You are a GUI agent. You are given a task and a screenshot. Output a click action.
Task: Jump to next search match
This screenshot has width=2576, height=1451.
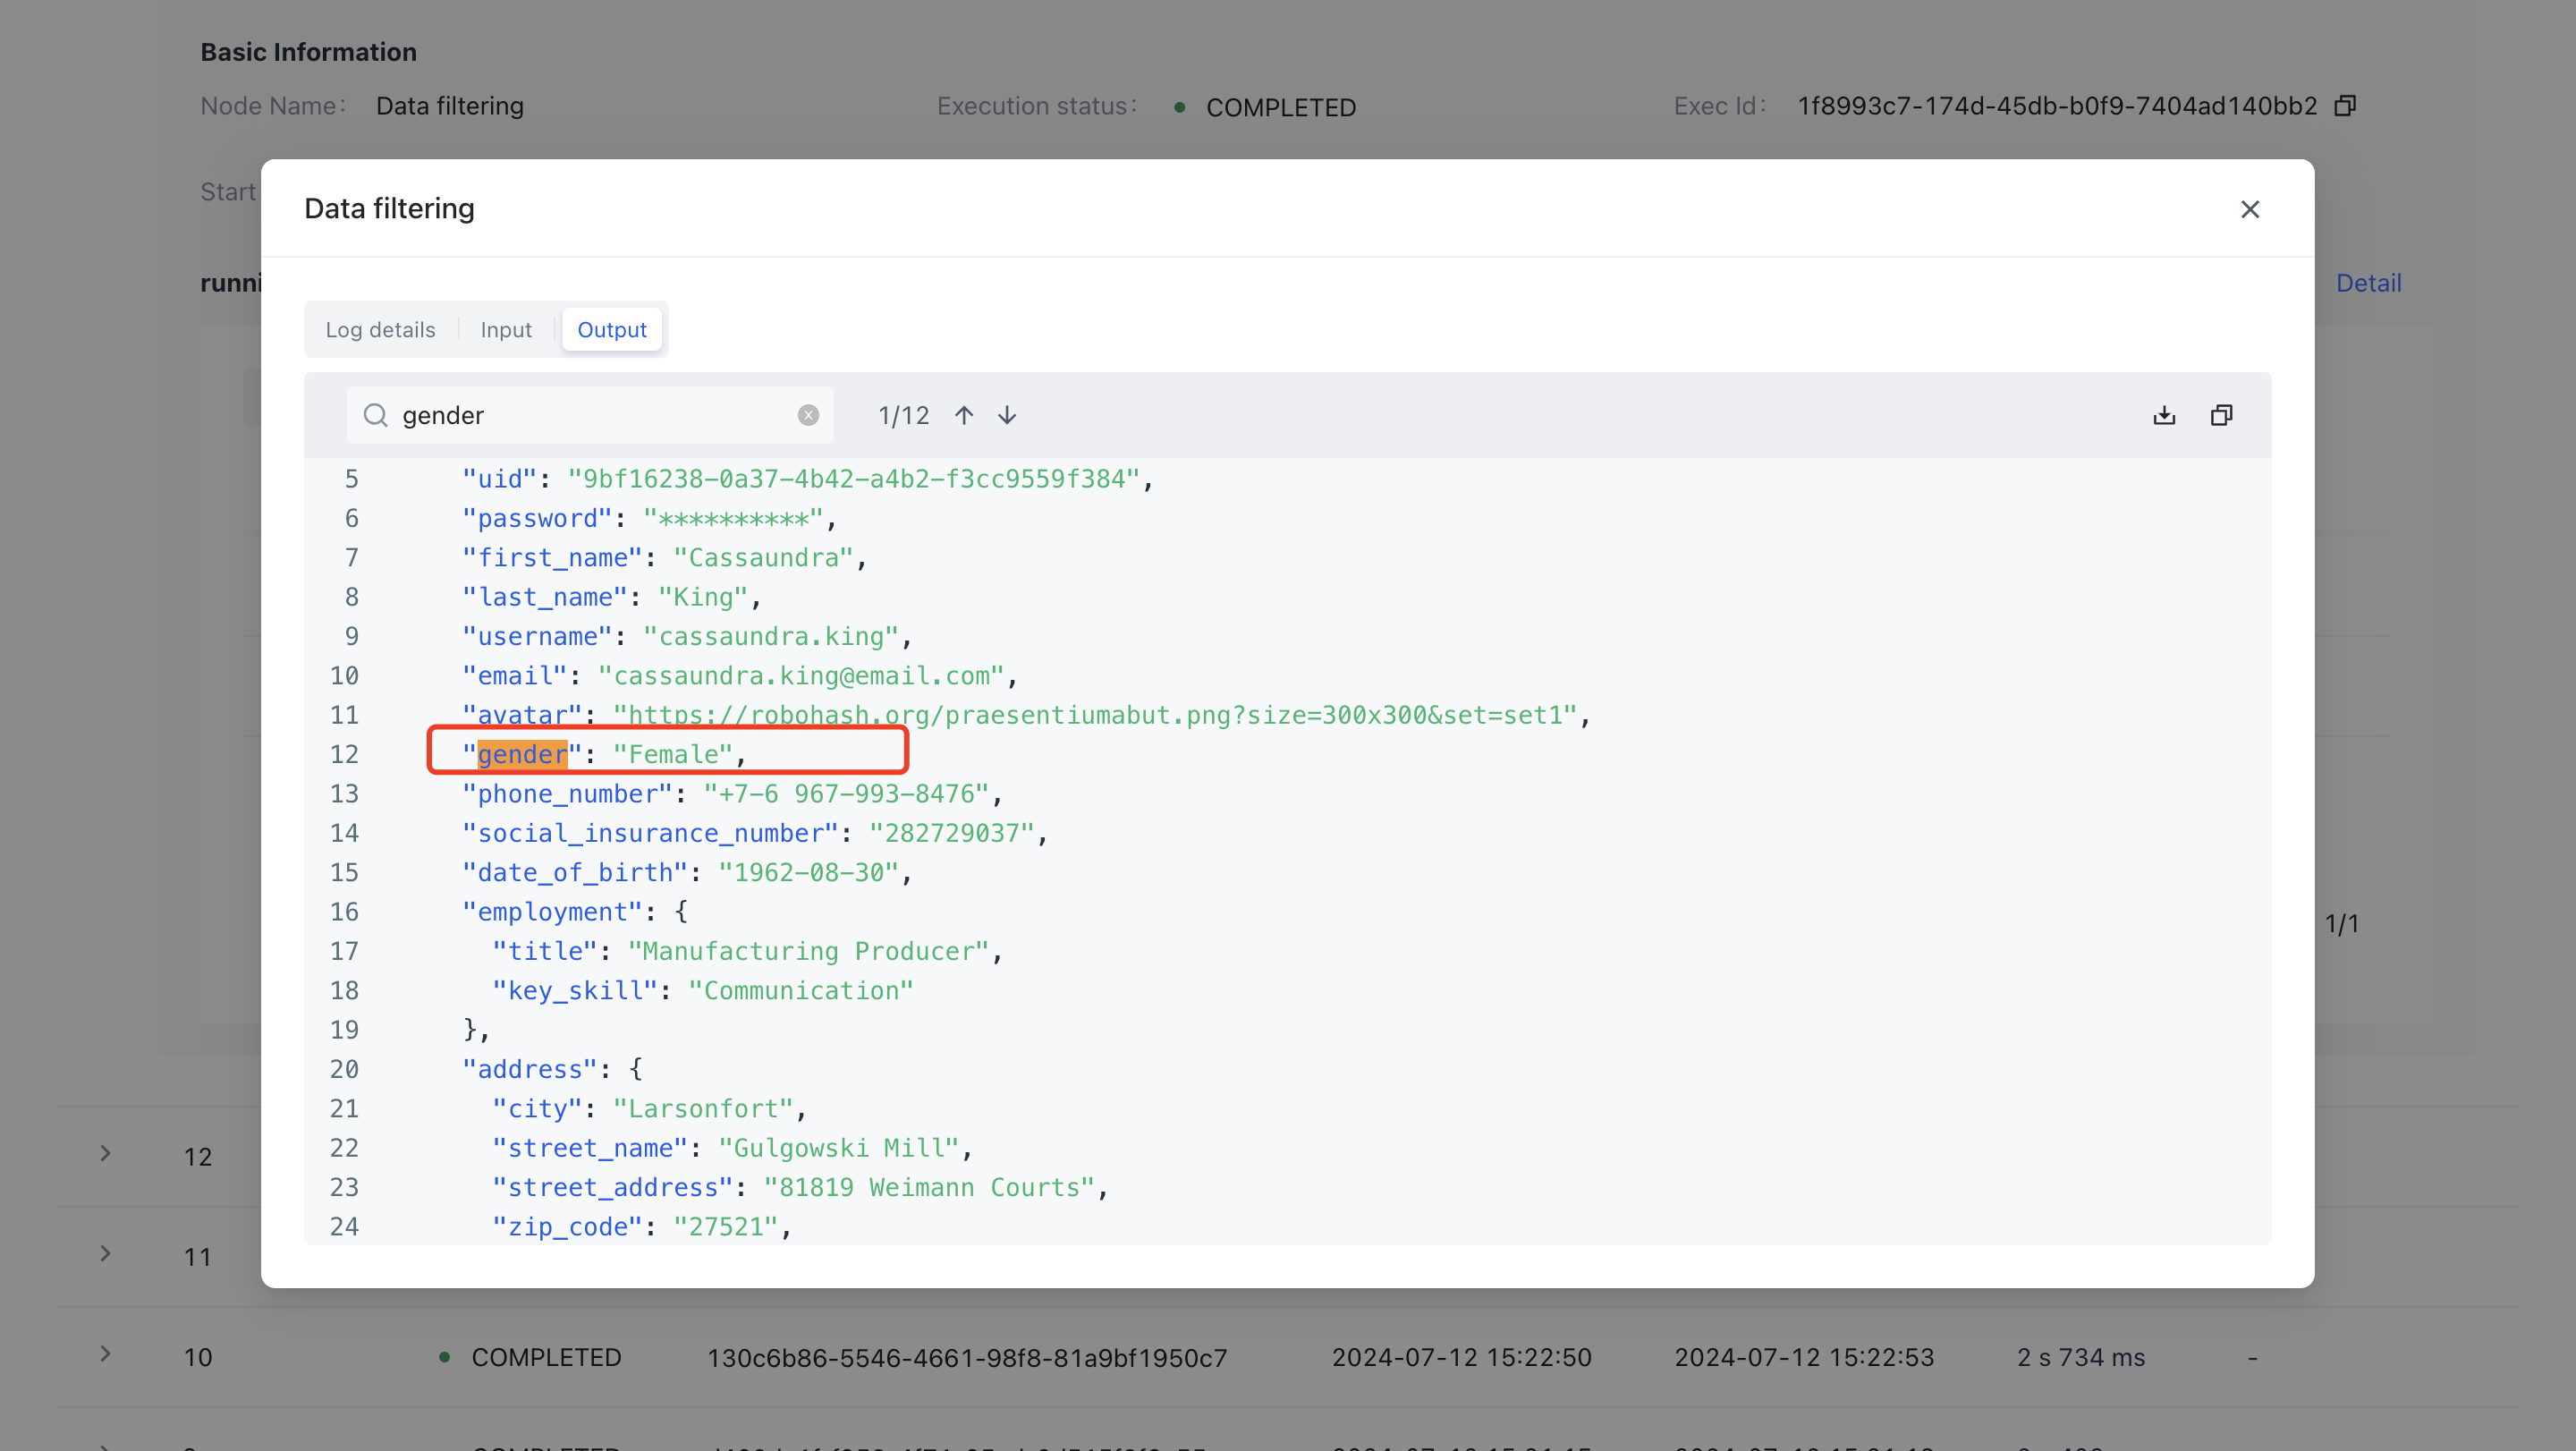pyautogui.click(x=1007, y=415)
